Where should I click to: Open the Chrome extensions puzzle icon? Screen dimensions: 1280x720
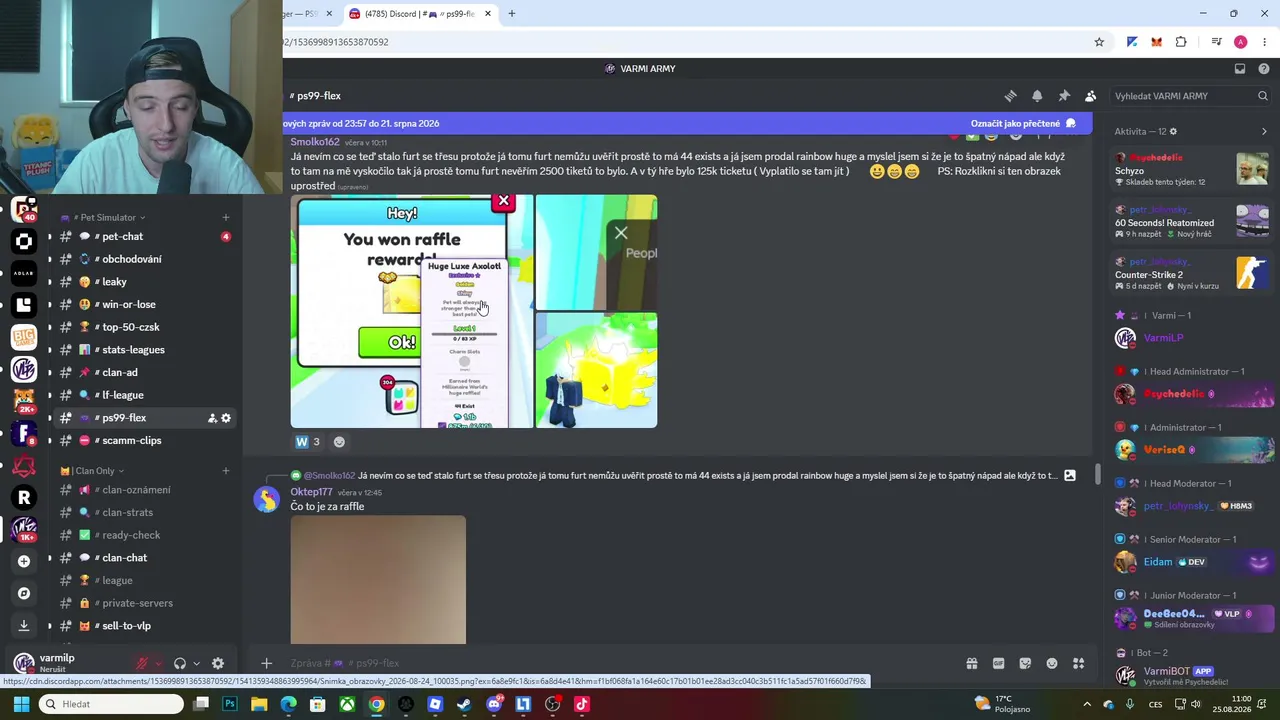(x=1181, y=42)
